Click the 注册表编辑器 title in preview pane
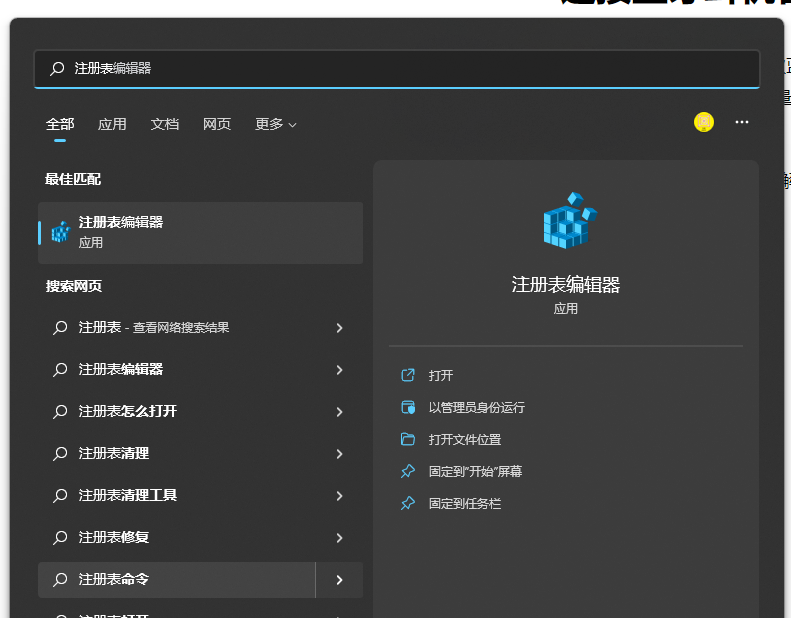 pos(566,285)
